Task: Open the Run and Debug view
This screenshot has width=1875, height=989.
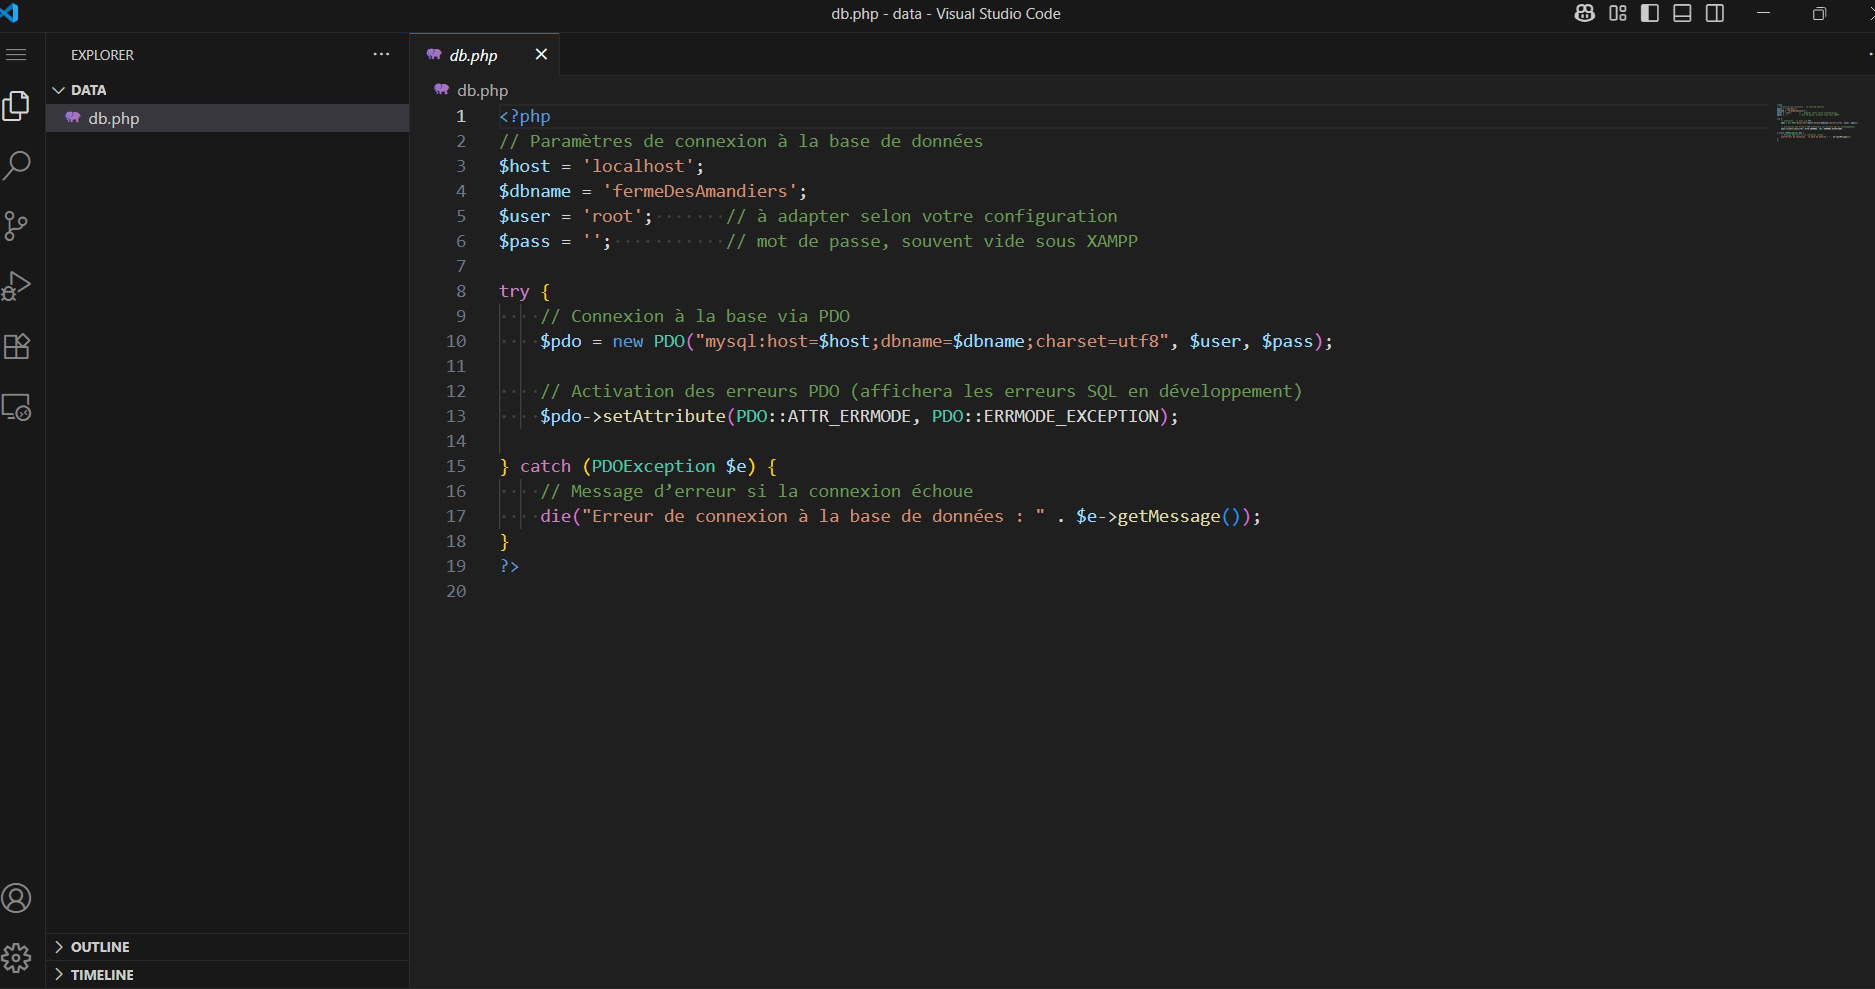Action: 16,286
